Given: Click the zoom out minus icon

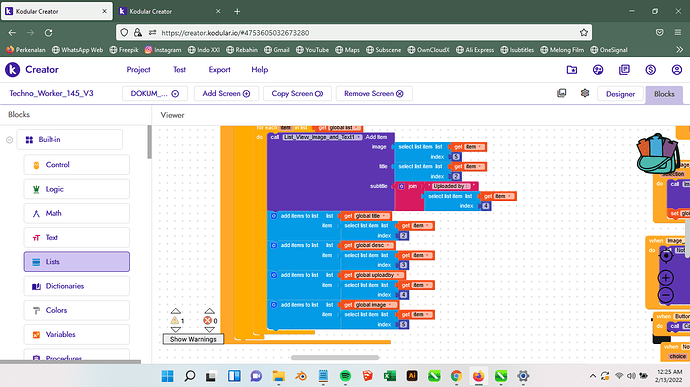Looking at the screenshot, I should (665, 295).
